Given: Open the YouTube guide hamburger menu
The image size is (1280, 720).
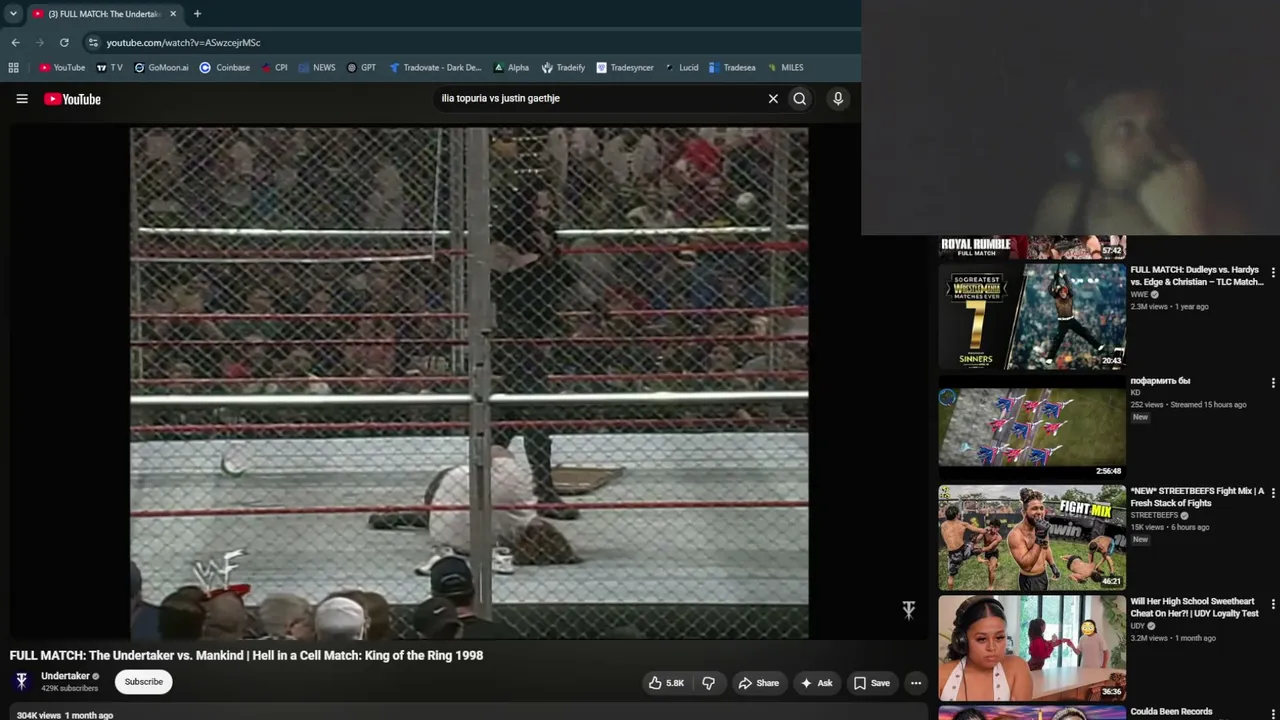Looking at the screenshot, I should 22,99.
